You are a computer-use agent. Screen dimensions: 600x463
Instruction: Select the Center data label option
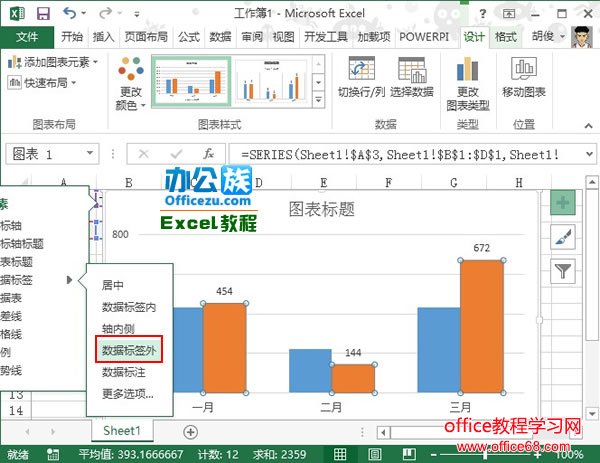click(x=112, y=285)
